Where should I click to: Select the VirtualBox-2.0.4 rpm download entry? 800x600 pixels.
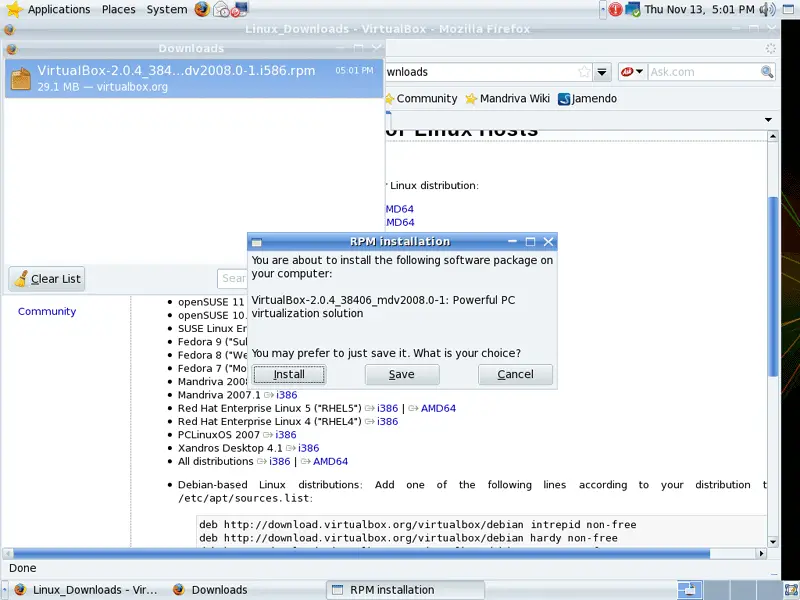point(194,79)
